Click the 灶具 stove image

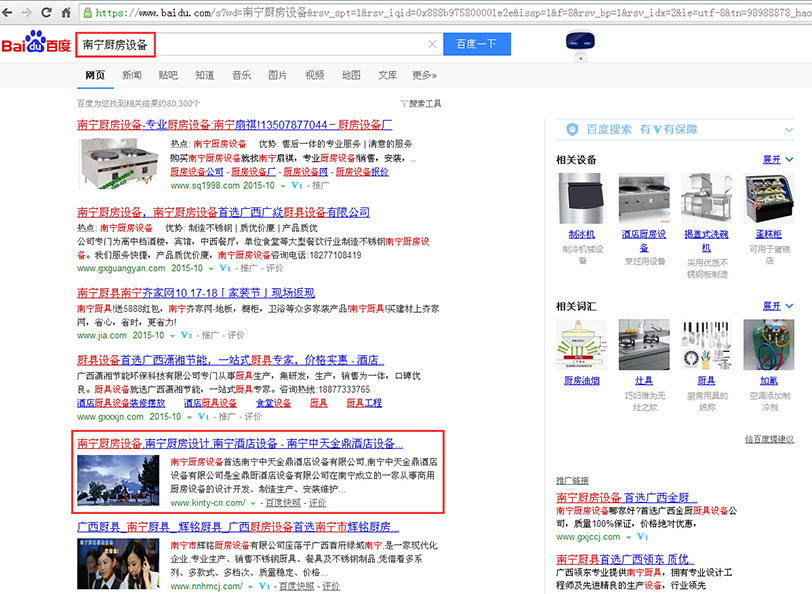pos(644,344)
